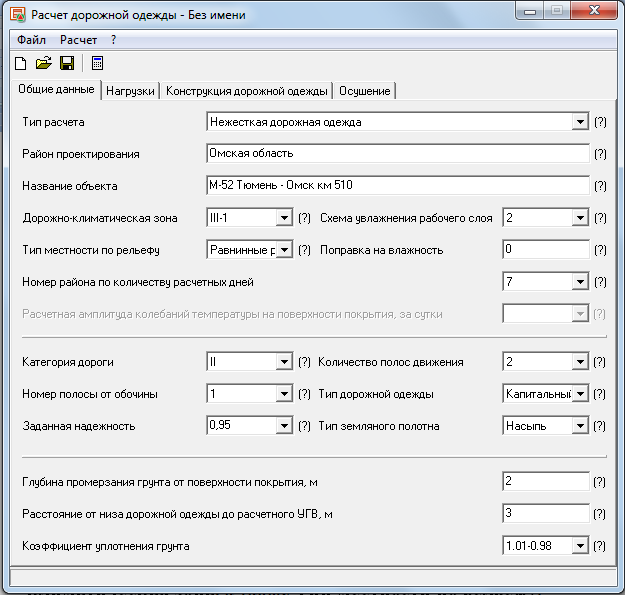The image size is (625, 595).
Task: Click the (?) help next to Коэффициент уплотнения грунта
Action: [x=599, y=546]
